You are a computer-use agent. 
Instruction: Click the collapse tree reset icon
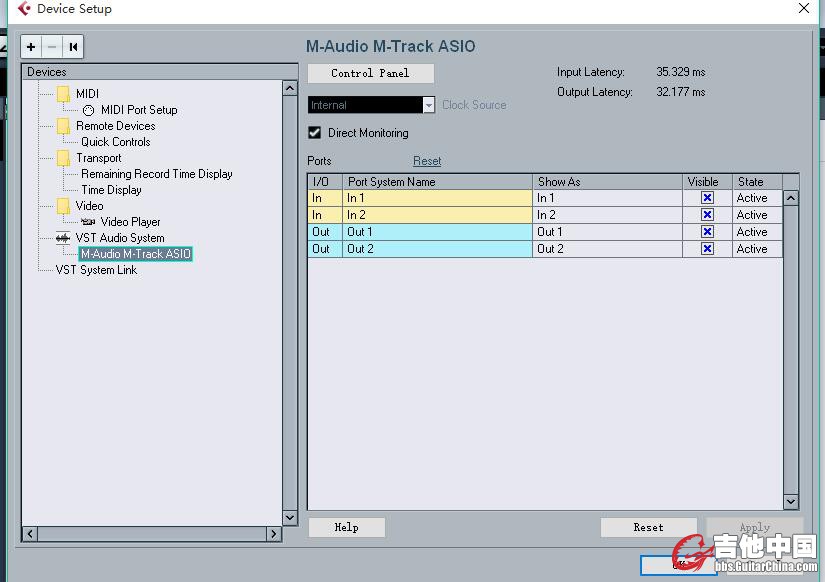(73, 47)
